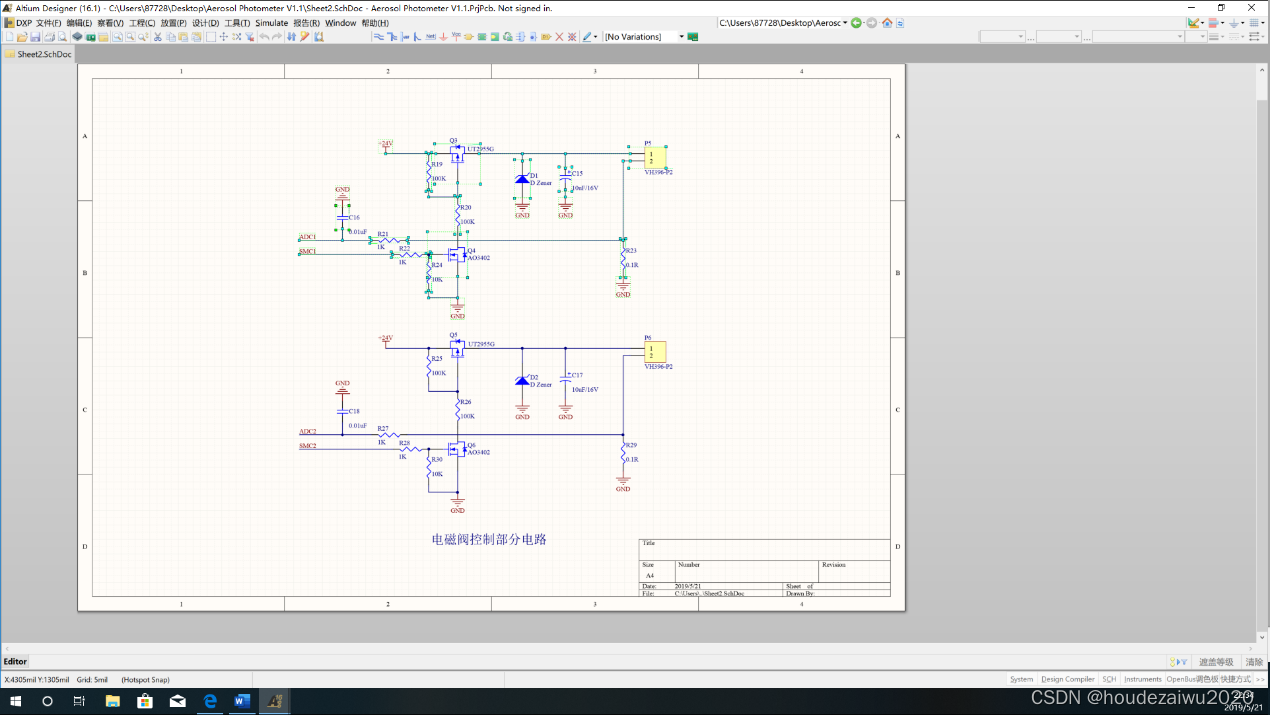Click the Move selection cross-arrows icon
This screenshot has width=1270, height=715.
pos(224,37)
